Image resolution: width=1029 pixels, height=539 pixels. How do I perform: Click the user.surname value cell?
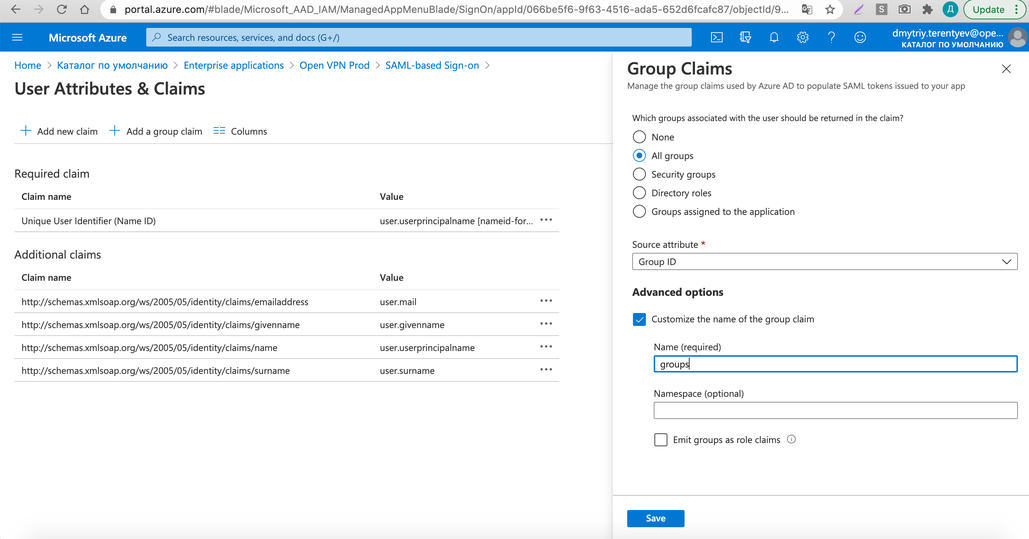click(x=407, y=371)
